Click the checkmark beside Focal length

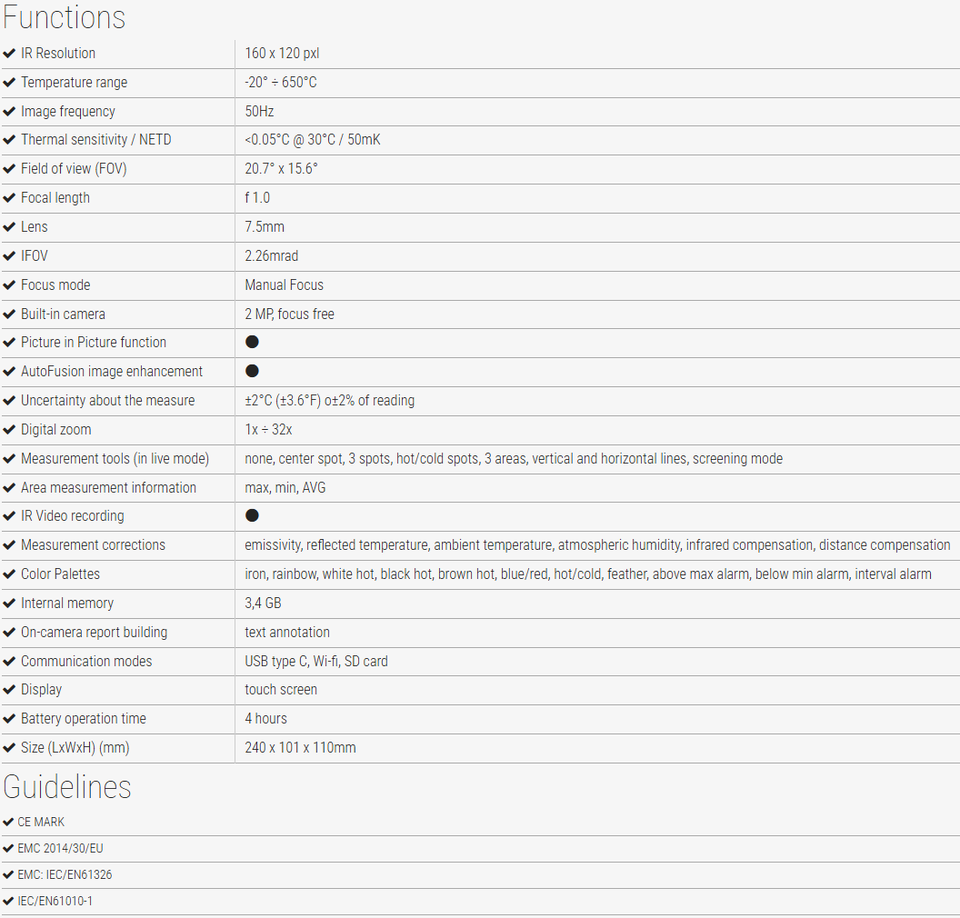click(x=9, y=198)
